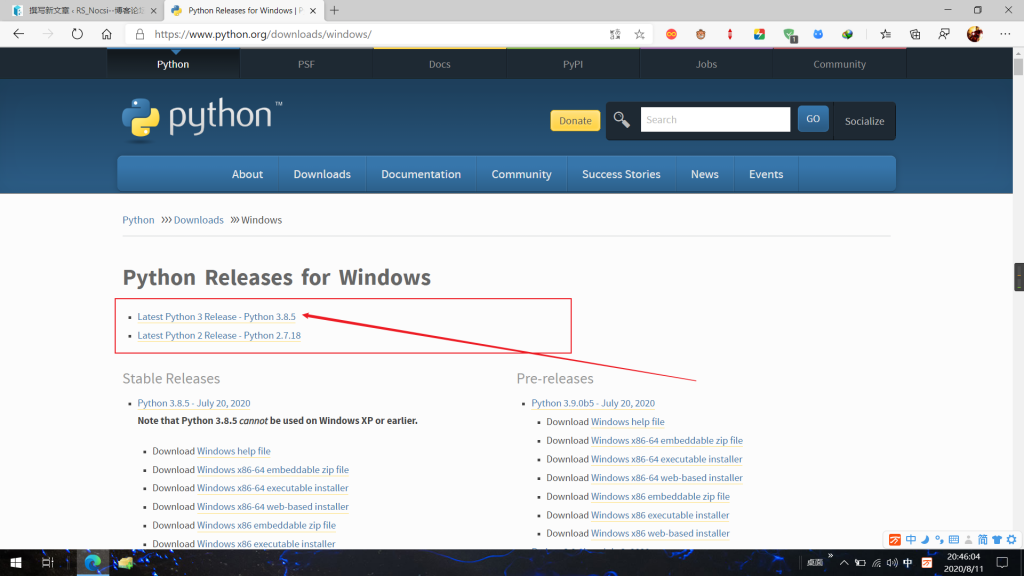
Task: Open the browser home page icon
Action: click(x=106, y=34)
